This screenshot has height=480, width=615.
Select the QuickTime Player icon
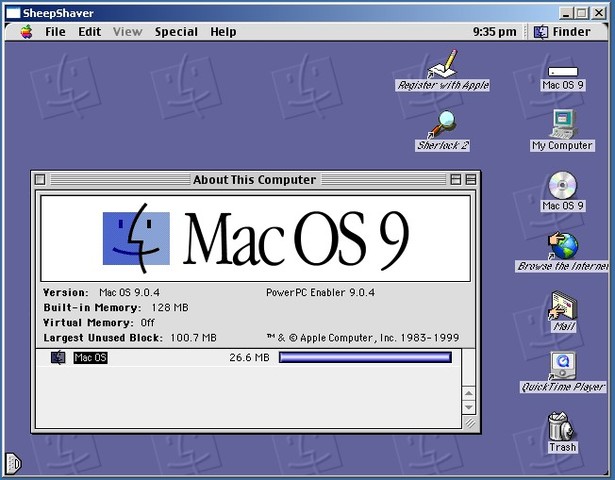point(563,372)
